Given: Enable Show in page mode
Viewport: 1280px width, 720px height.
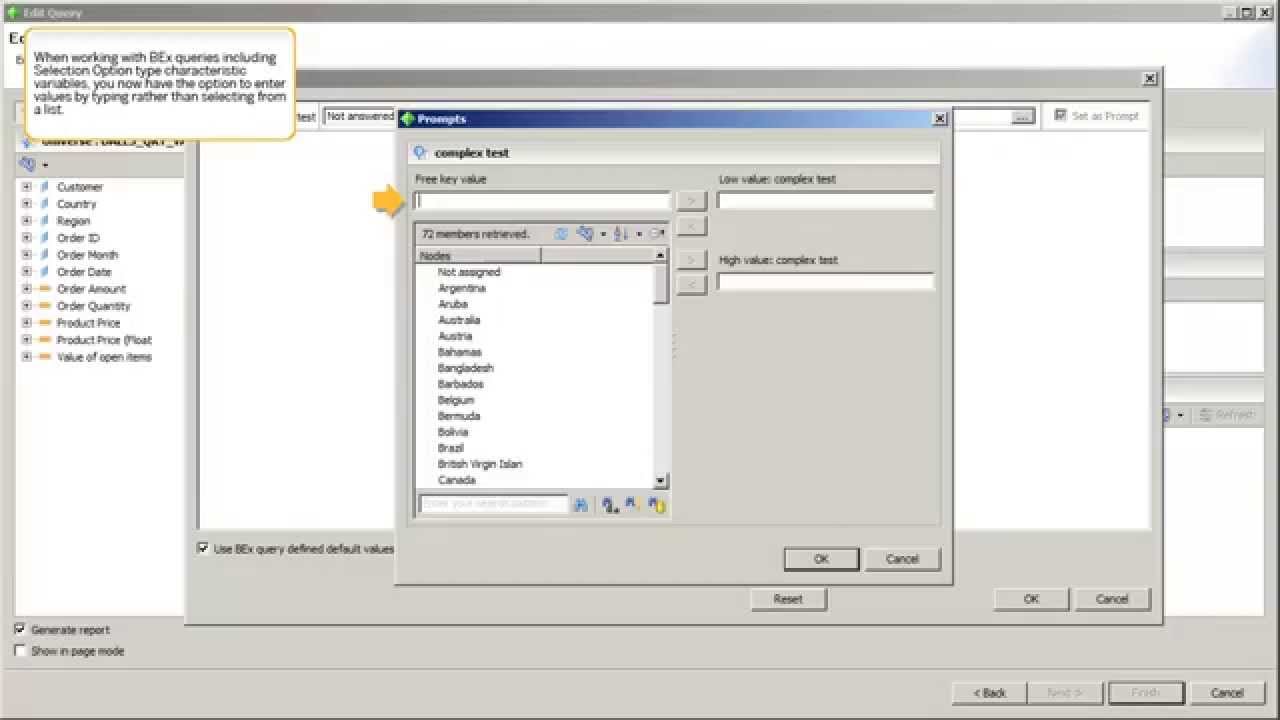Looking at the screenshot, I should pos(20,650).
